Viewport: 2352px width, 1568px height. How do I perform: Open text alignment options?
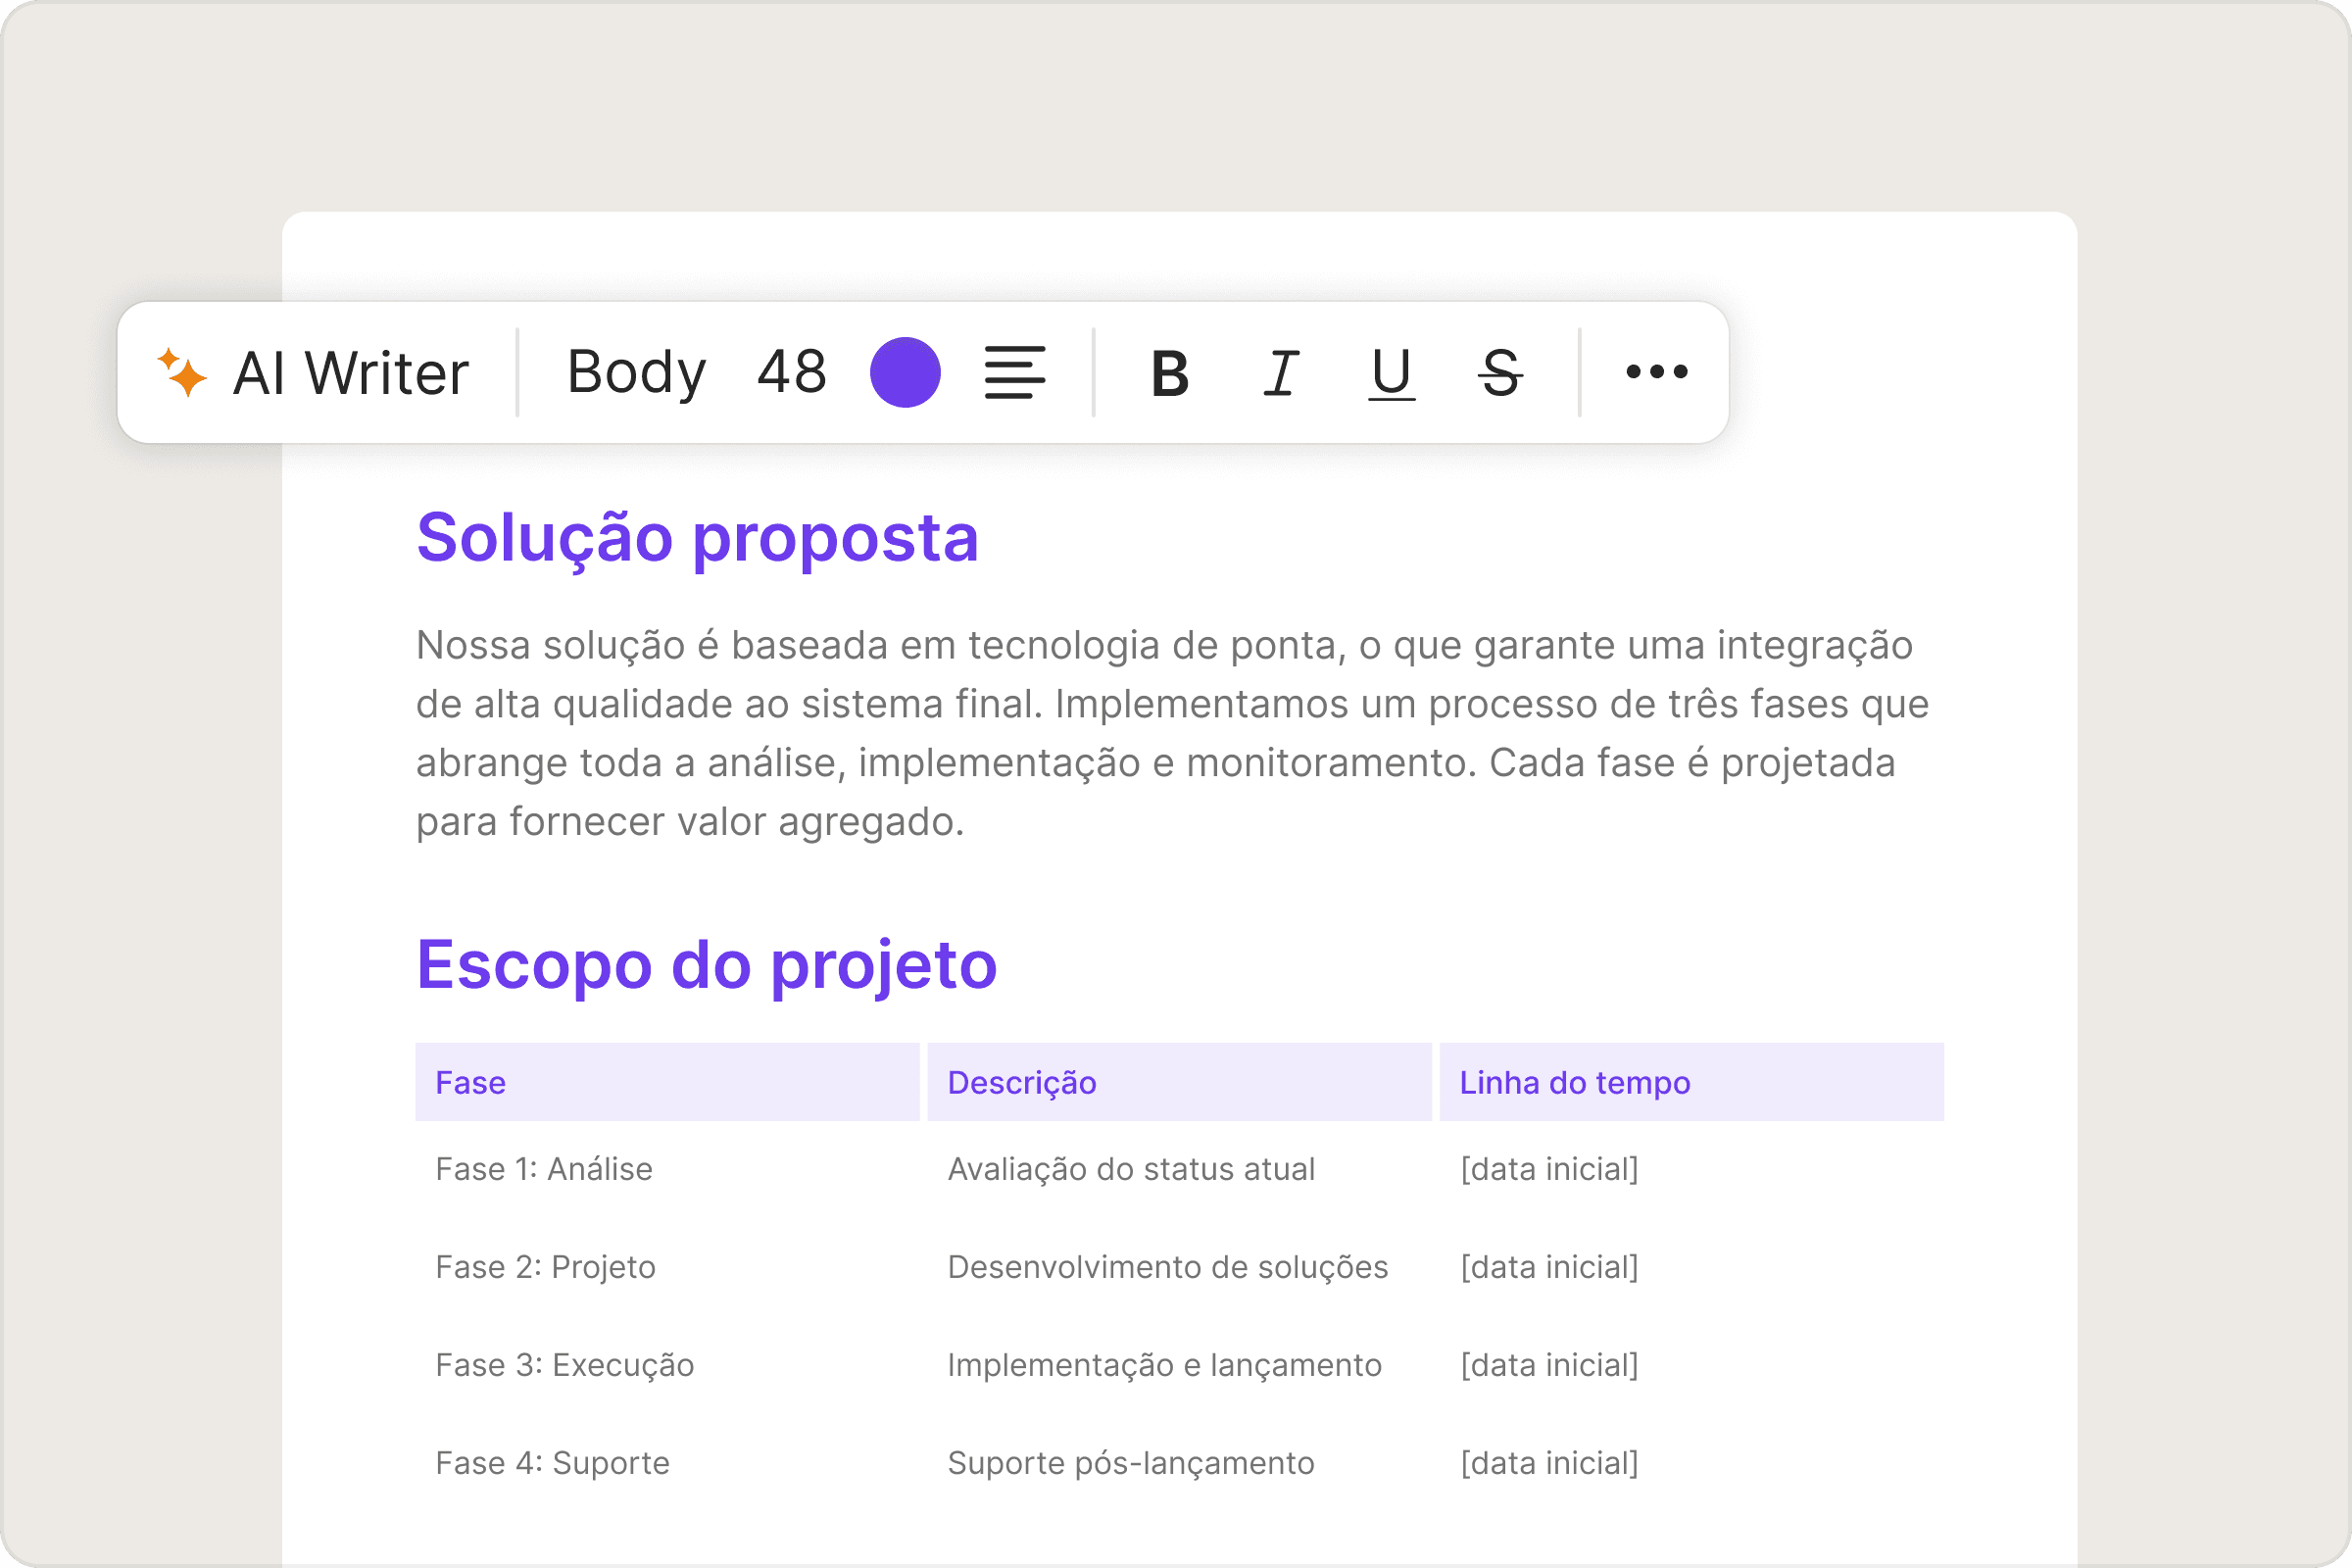[x=1015, y=372]
